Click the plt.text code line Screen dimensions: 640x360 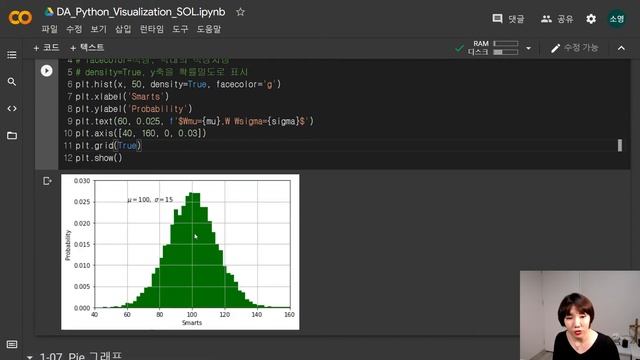coord(194,121)
